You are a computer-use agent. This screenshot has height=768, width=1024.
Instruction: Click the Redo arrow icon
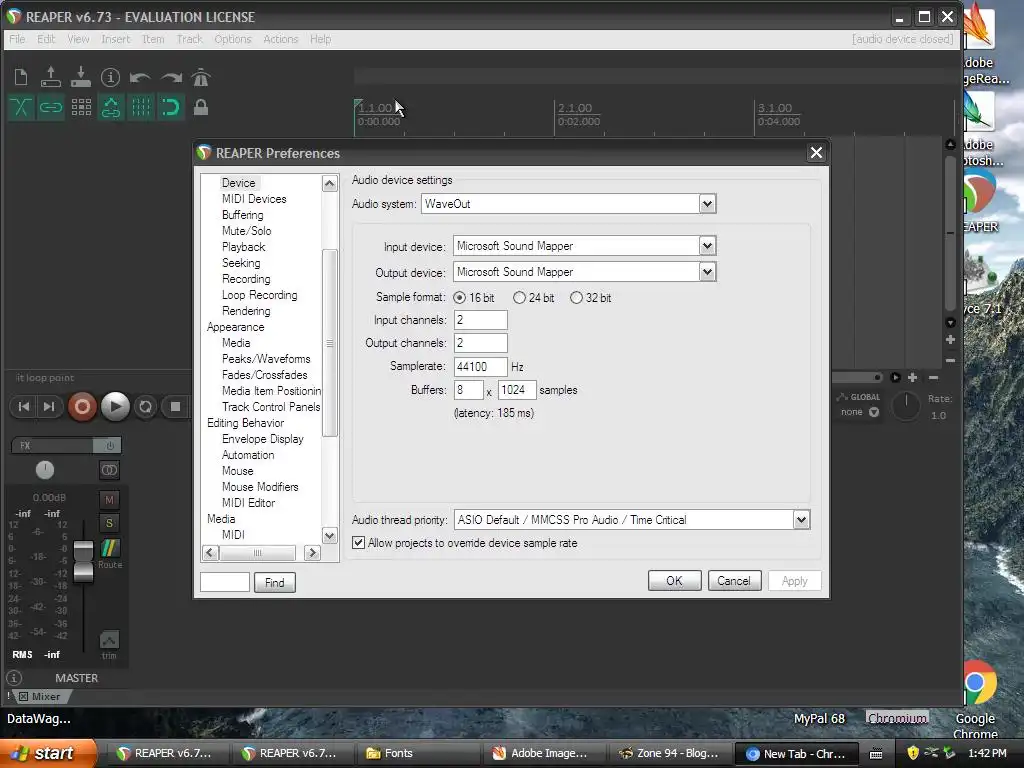[170, 78]
